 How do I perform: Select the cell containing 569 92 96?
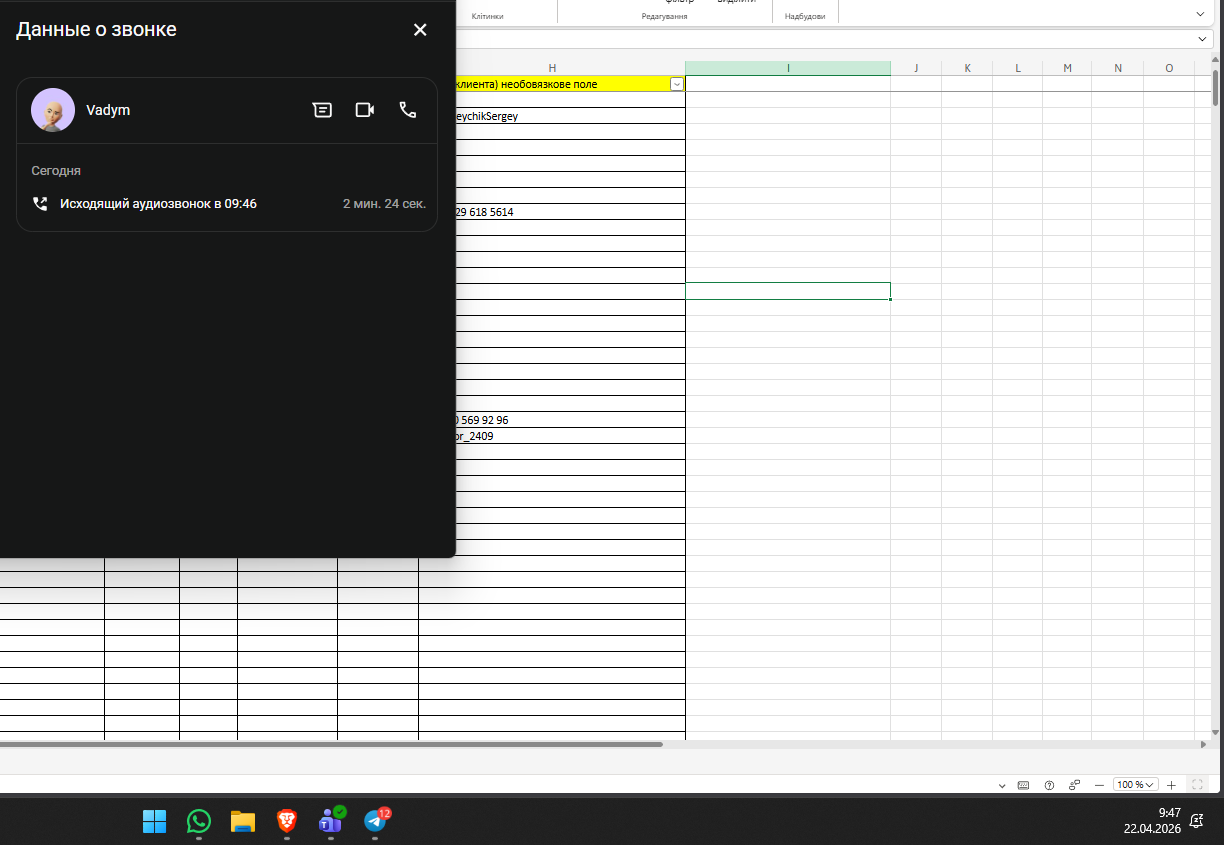point(570,420)
